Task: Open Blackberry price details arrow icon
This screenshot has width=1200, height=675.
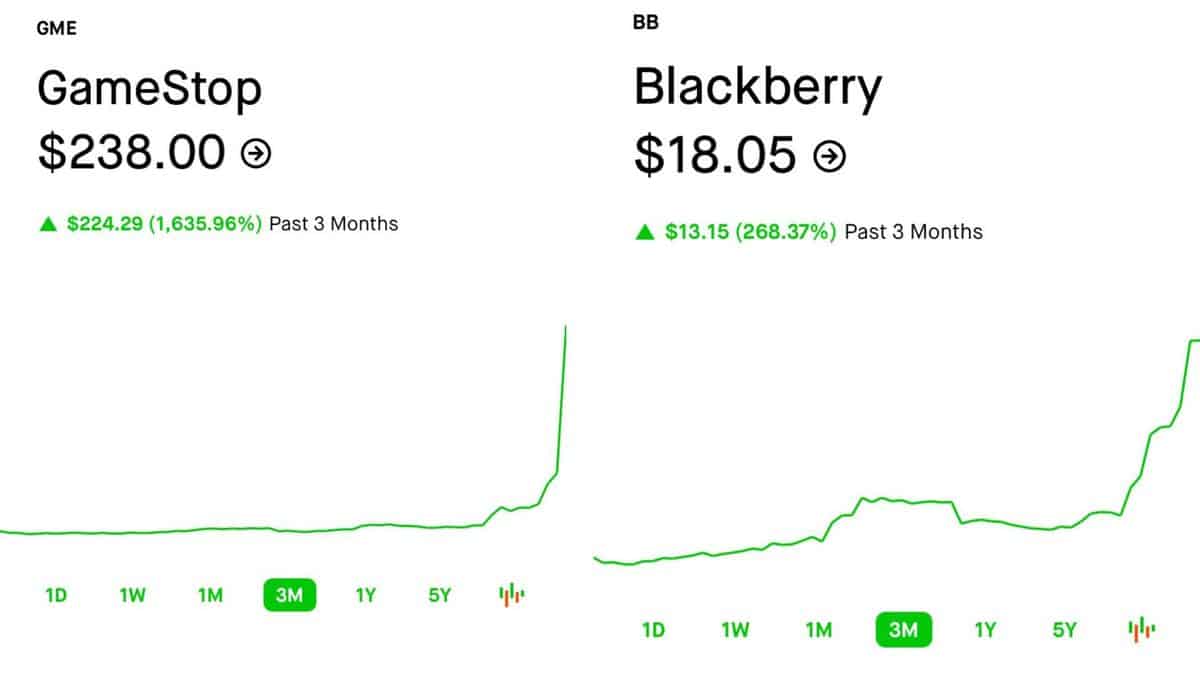Action: (x=830, y=156)
